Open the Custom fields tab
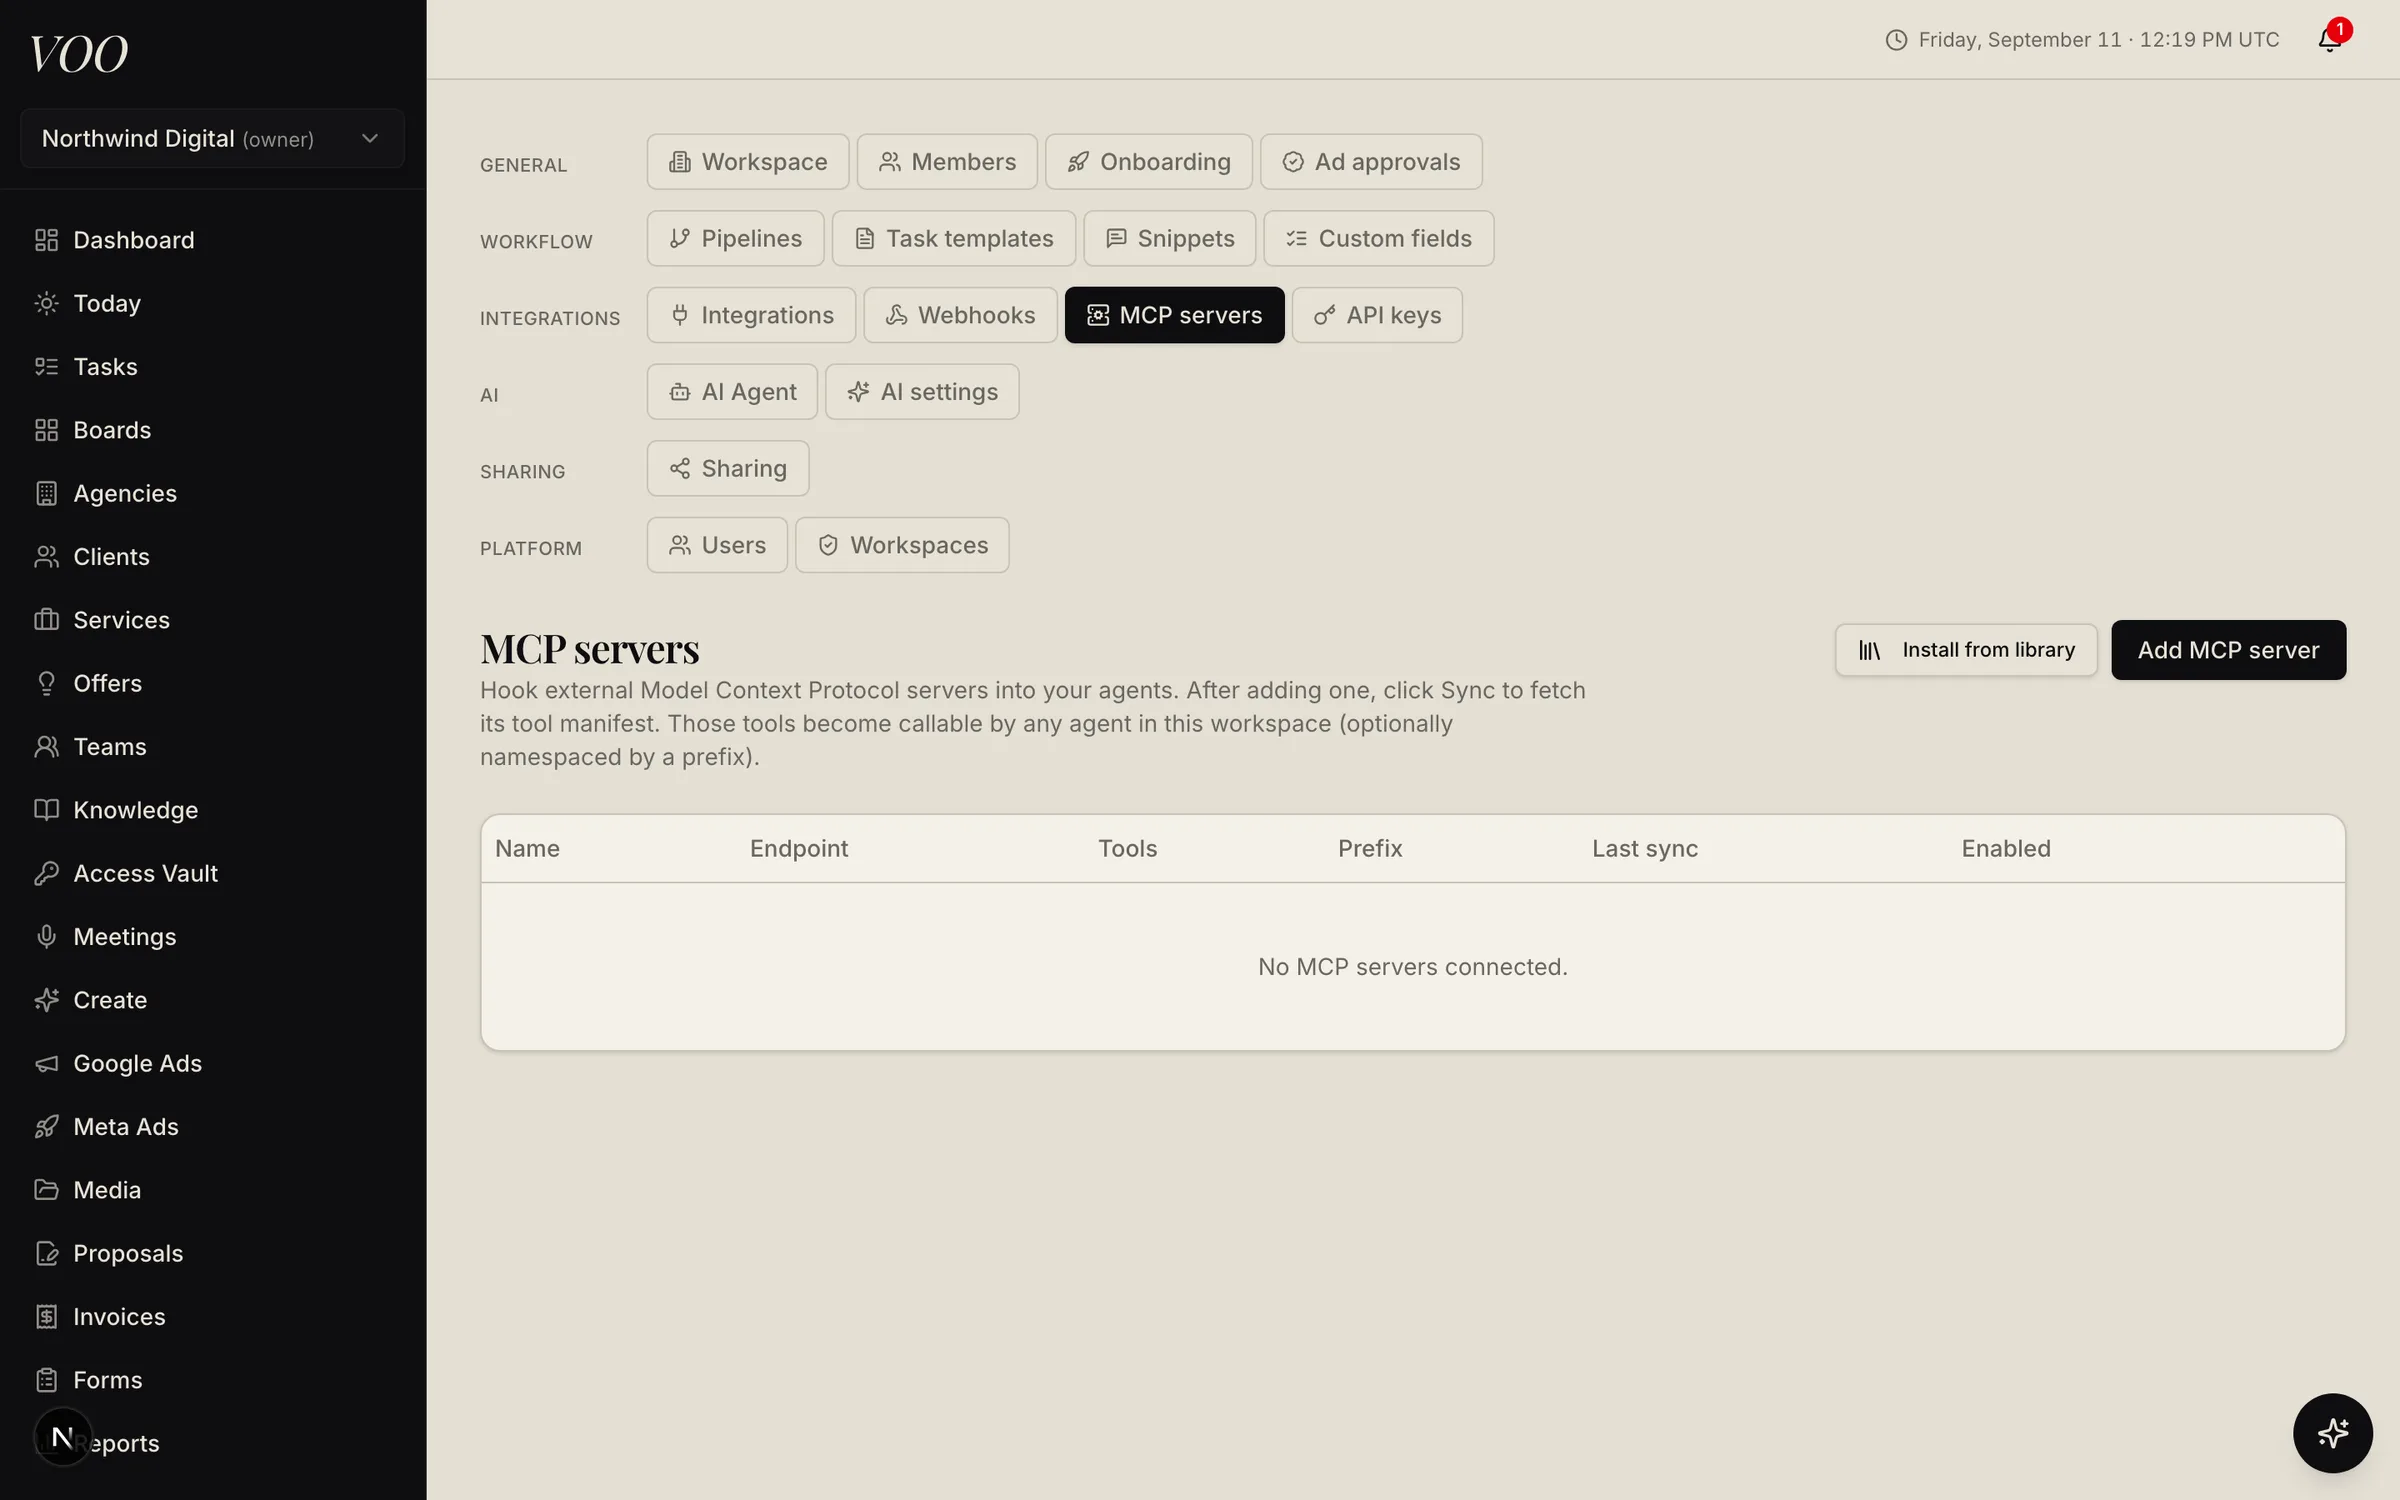Viewport: 2400px width, 1500px height. coord(1379,238)
